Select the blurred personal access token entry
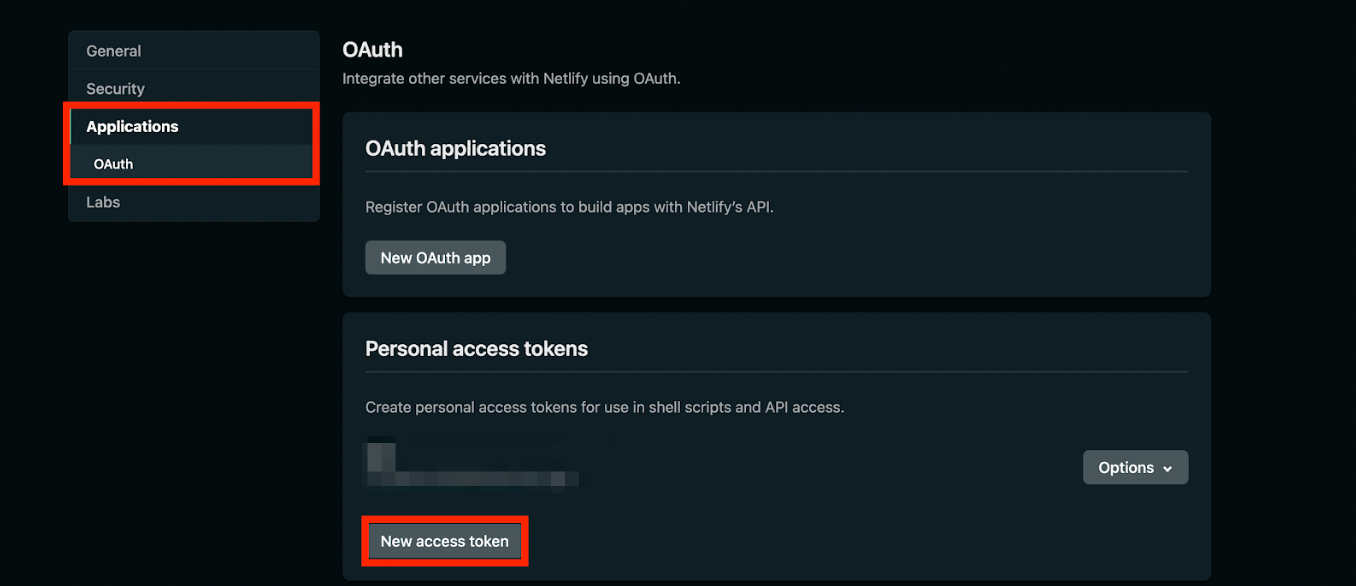 (470, 467)
